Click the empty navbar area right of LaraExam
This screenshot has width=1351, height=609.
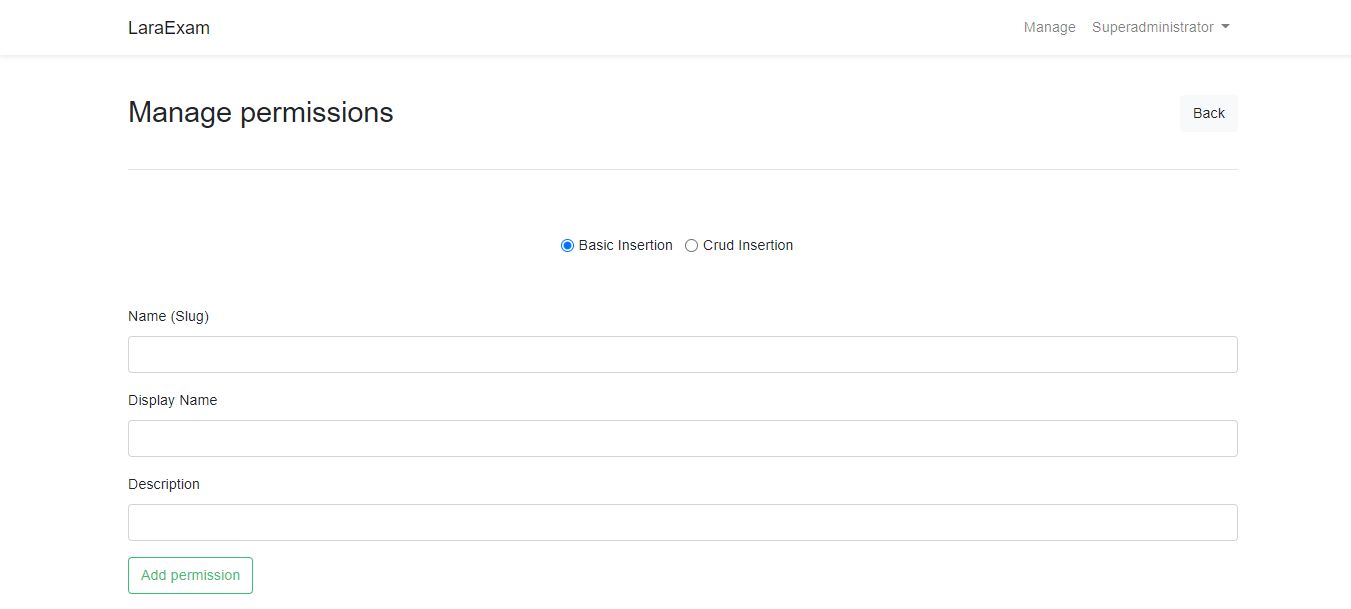click(600, 28)
